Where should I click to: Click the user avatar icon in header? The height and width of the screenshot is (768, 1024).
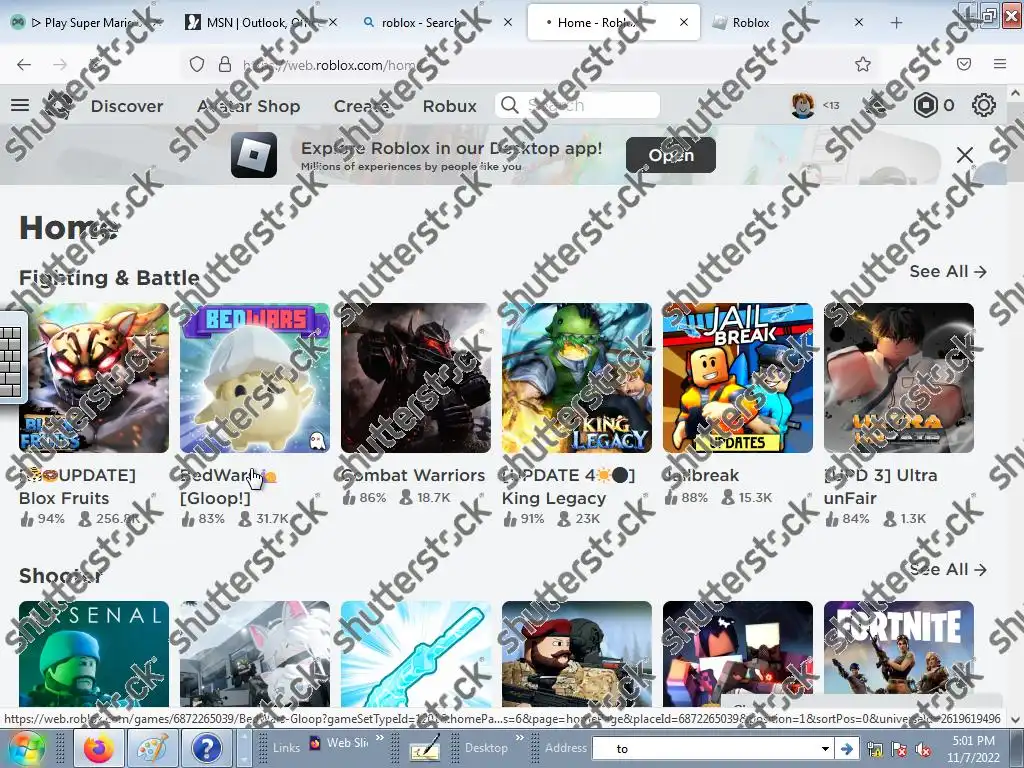pos(803,105)
